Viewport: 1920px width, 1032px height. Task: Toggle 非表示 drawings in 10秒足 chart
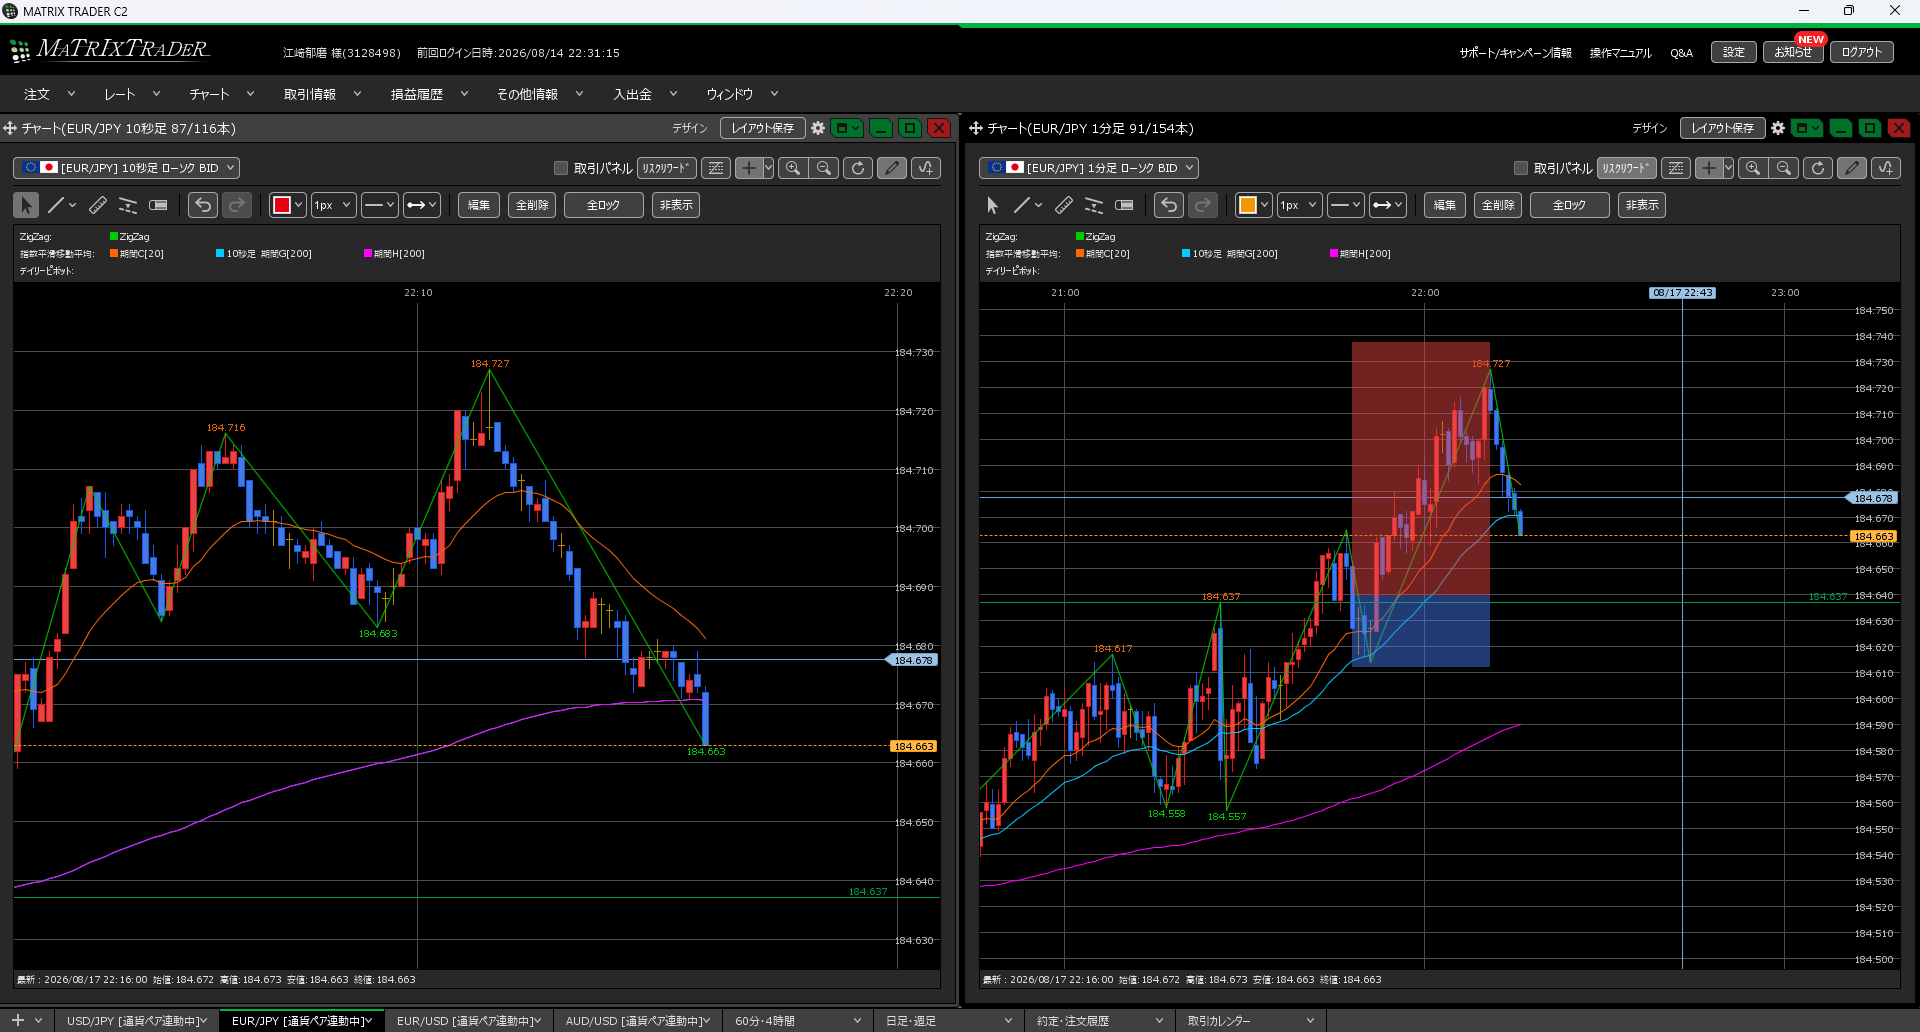pos(676,205)
